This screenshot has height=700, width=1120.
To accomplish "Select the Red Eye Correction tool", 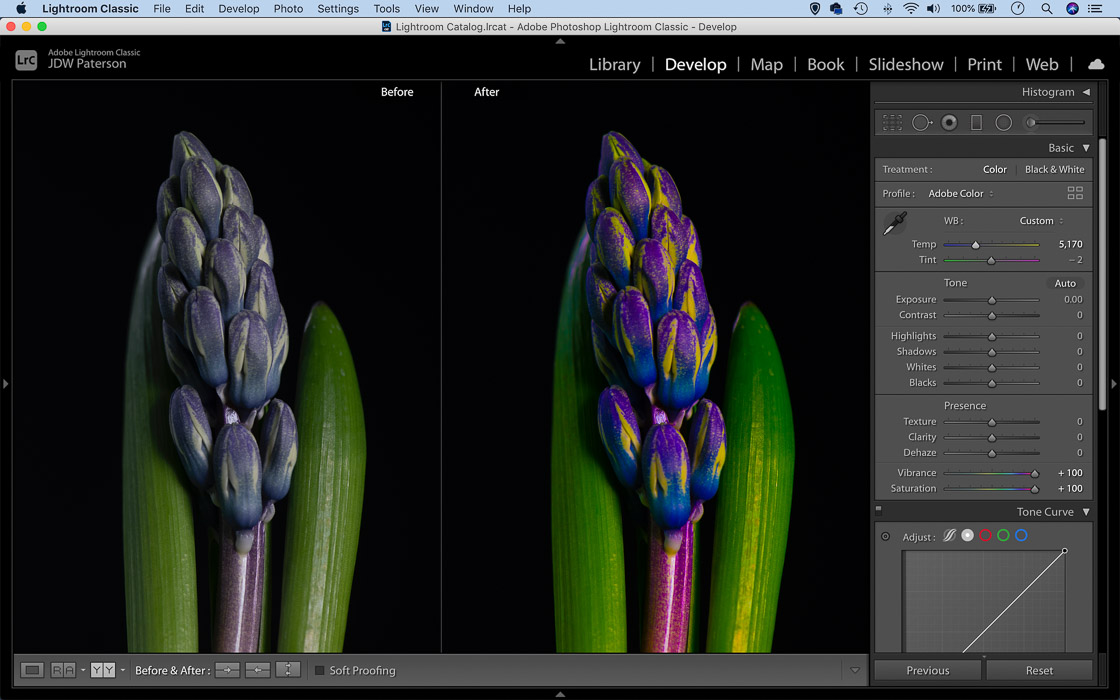I will click(x=948, y=122).
